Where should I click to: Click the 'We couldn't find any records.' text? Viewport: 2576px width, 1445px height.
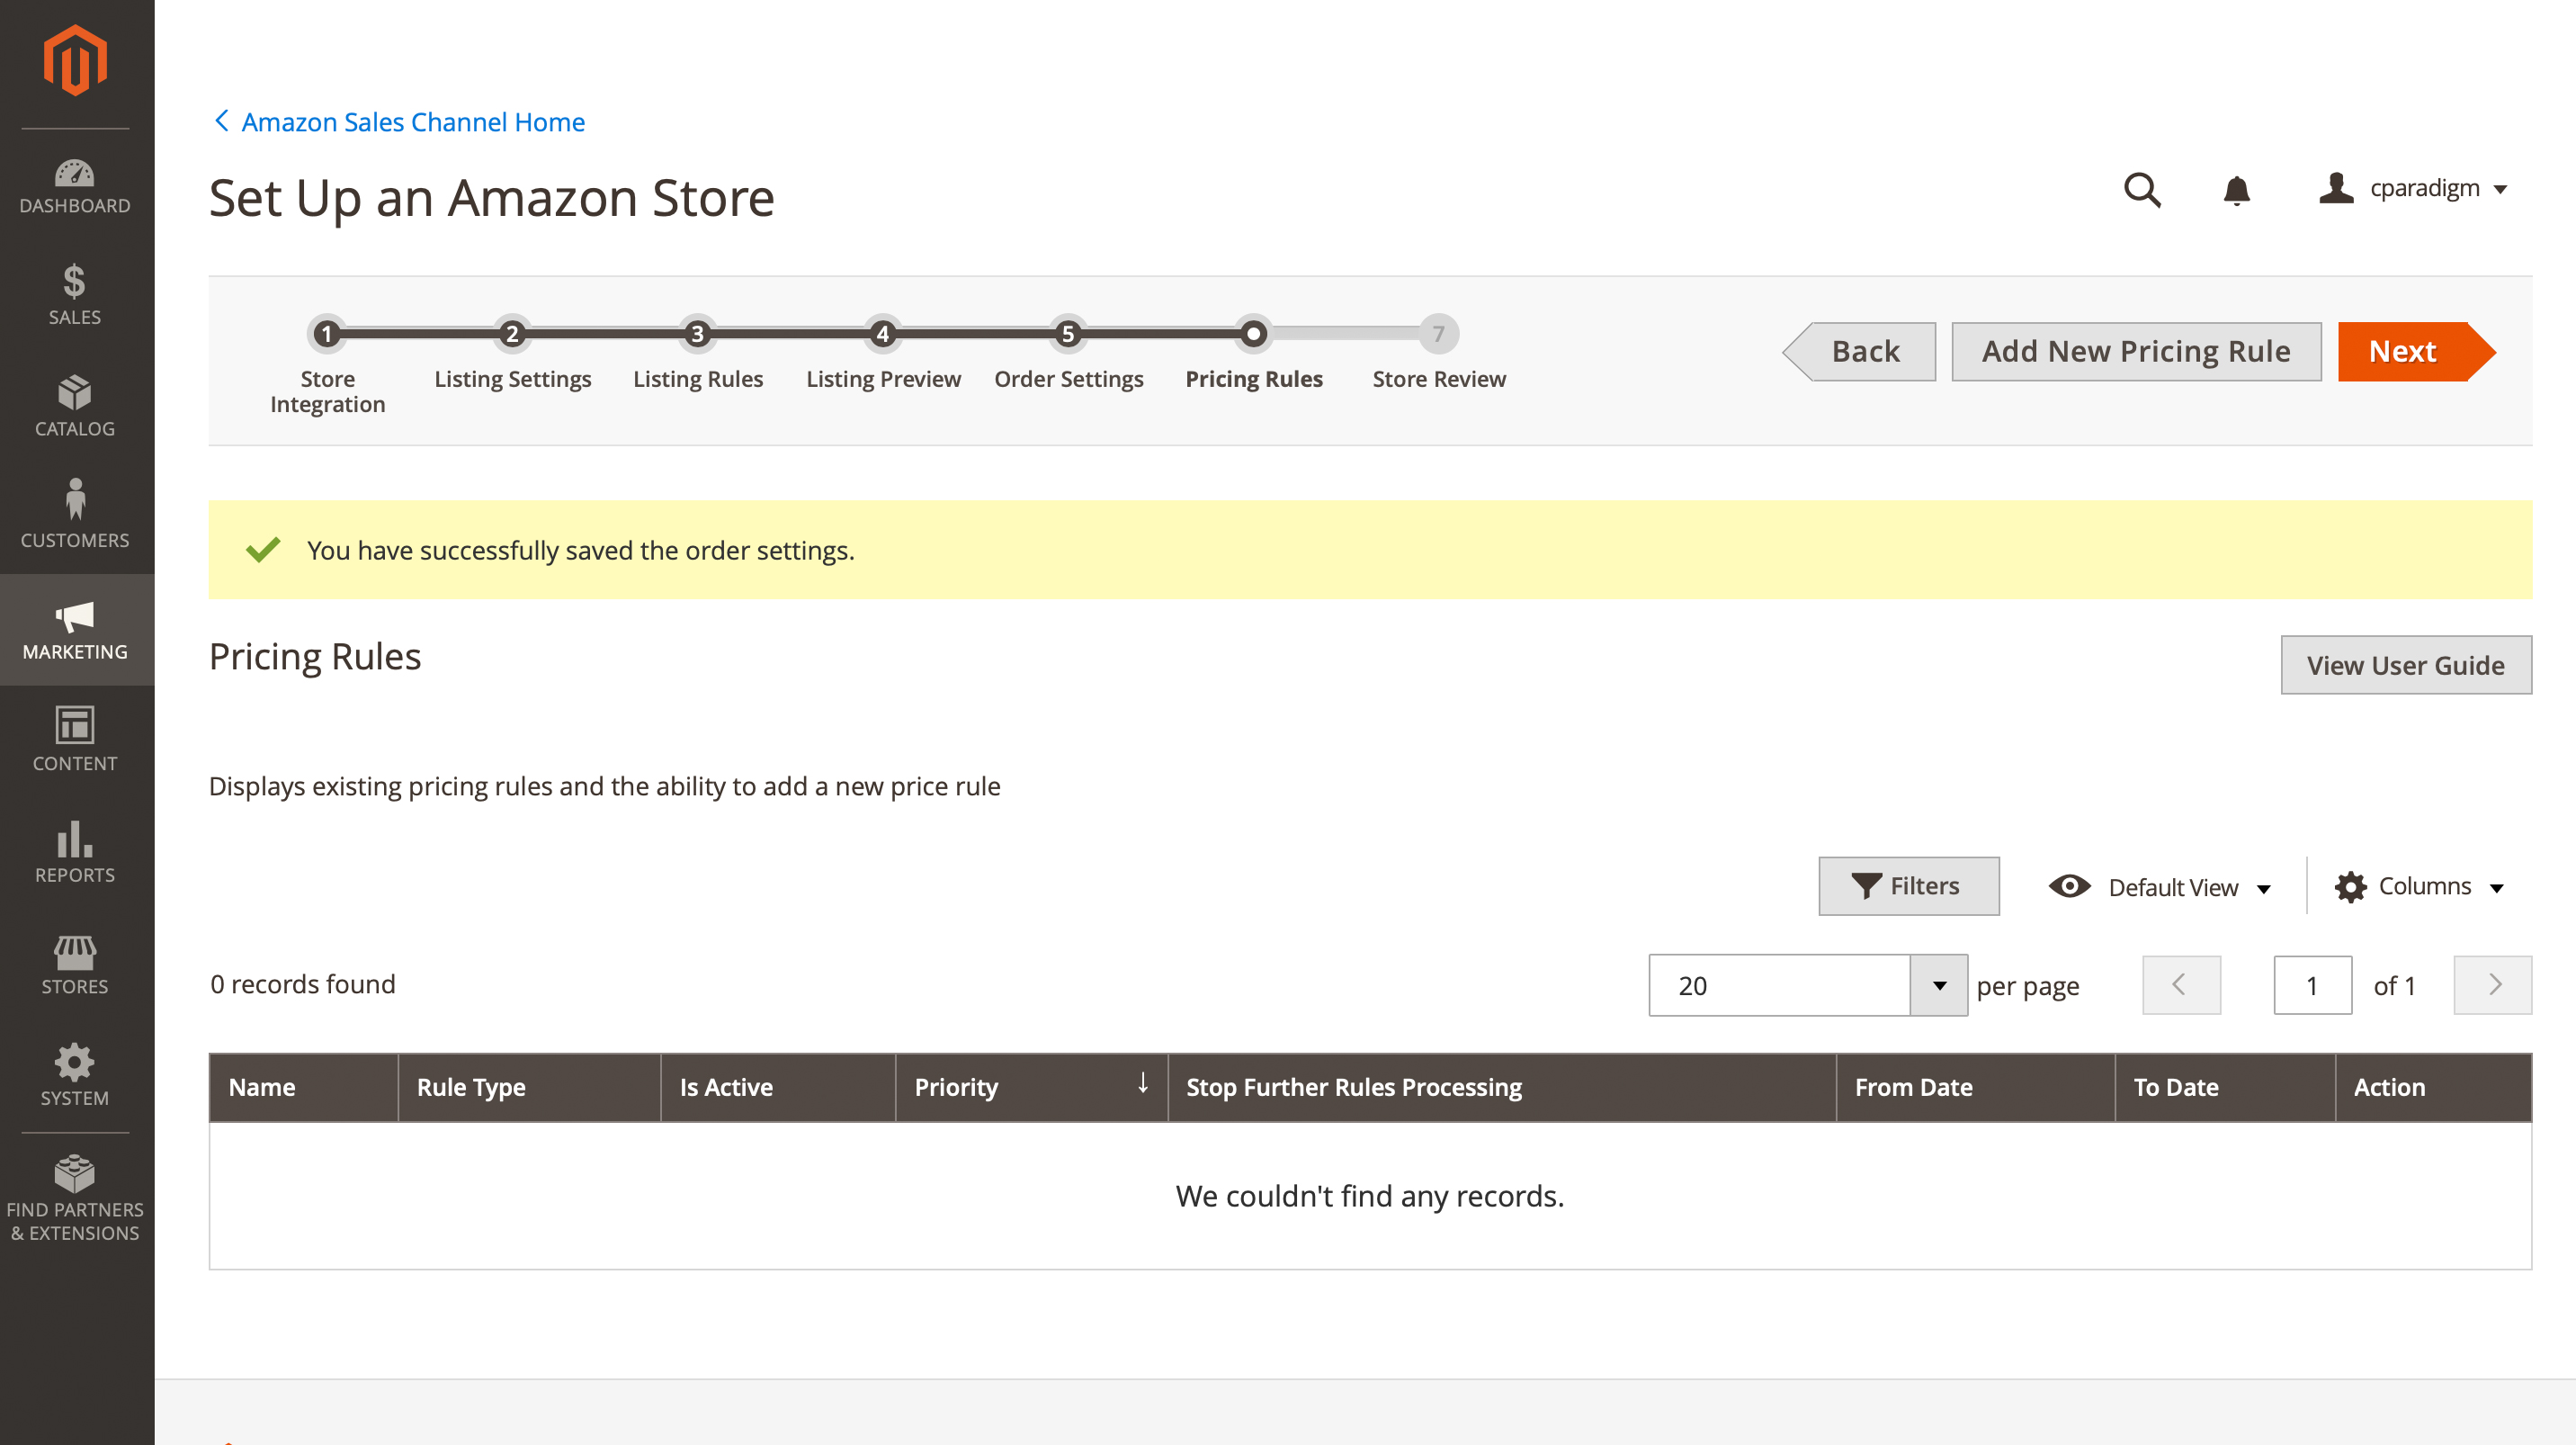tap(1369, 1196)
